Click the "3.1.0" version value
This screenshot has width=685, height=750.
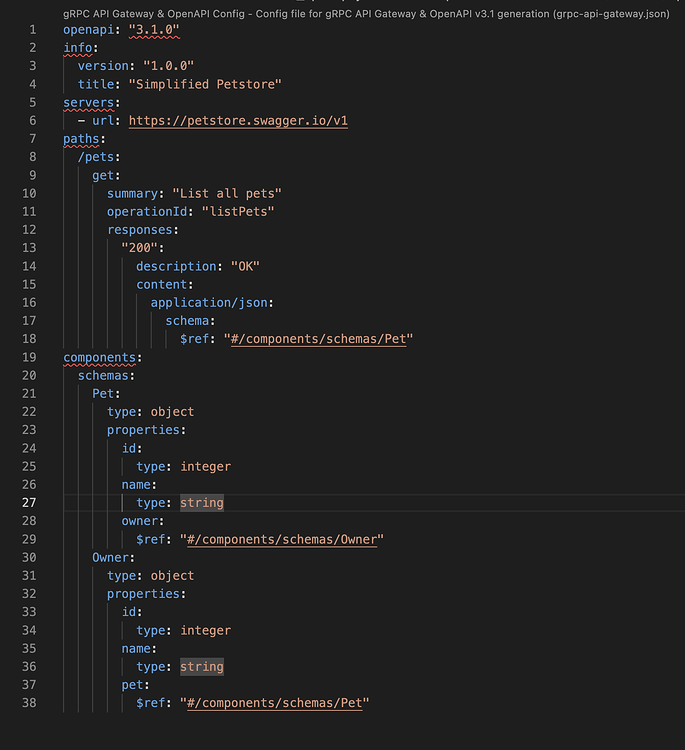point(154,30)
